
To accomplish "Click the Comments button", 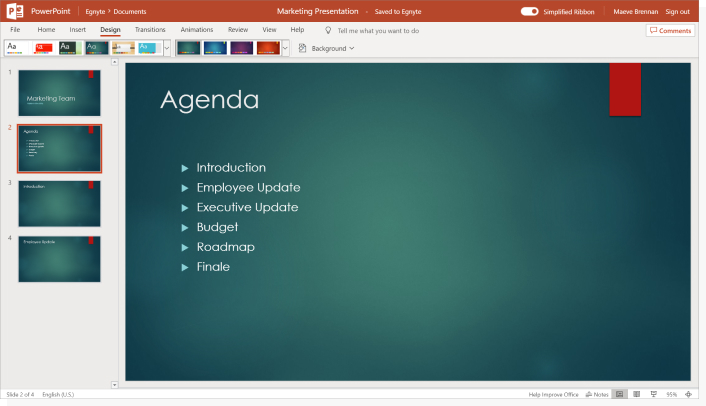I will coord(669,31).
